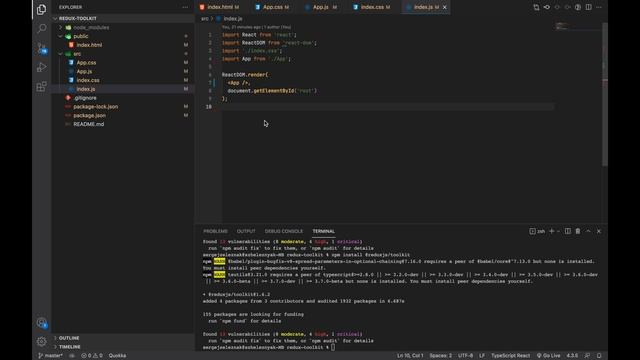Open README.md in the file tree
640x360 pixels.
click(89, 124)
